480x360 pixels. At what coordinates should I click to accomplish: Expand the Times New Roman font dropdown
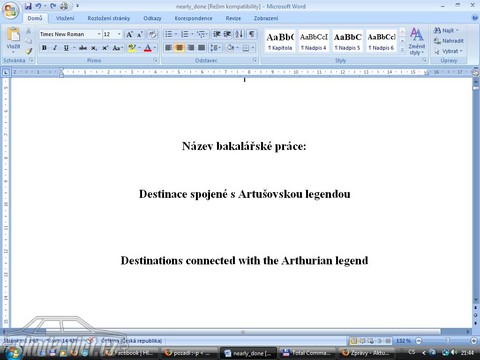click(99, 34)
